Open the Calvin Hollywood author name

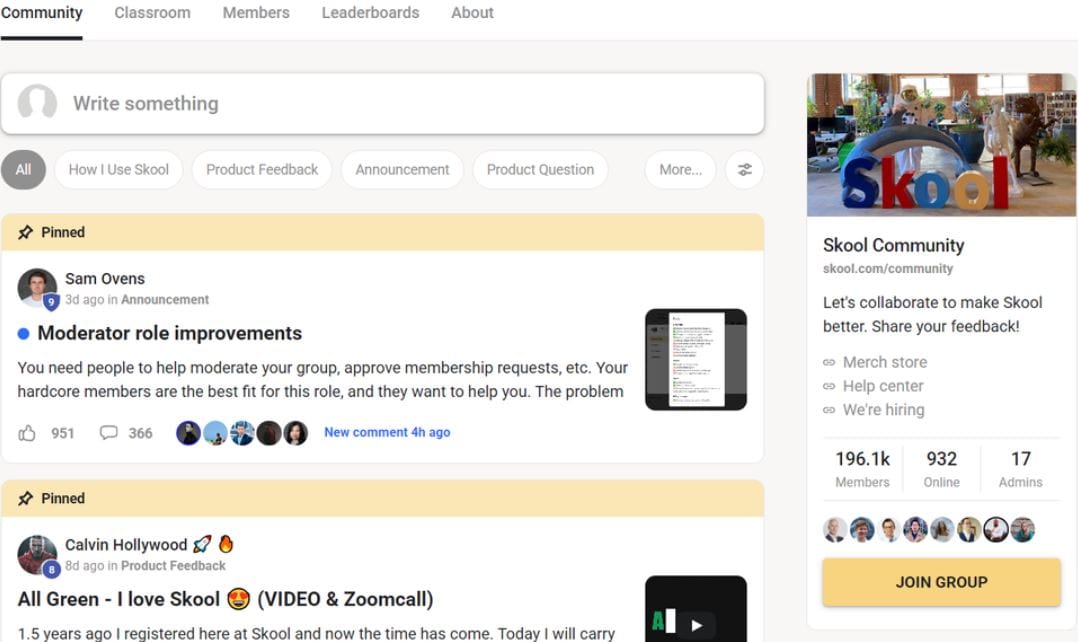pos(126,544)
